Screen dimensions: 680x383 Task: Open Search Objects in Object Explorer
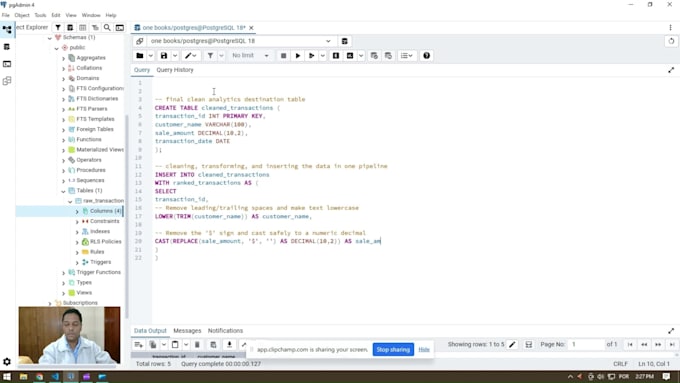(x=107, y=27)
